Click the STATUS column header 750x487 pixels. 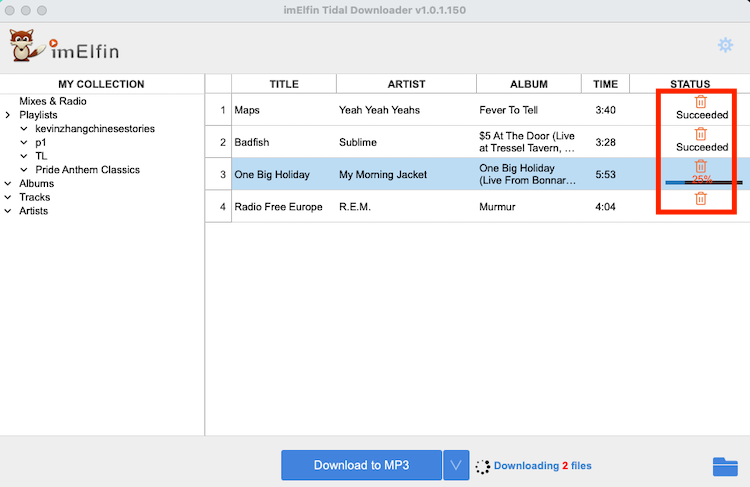point(690,84)
